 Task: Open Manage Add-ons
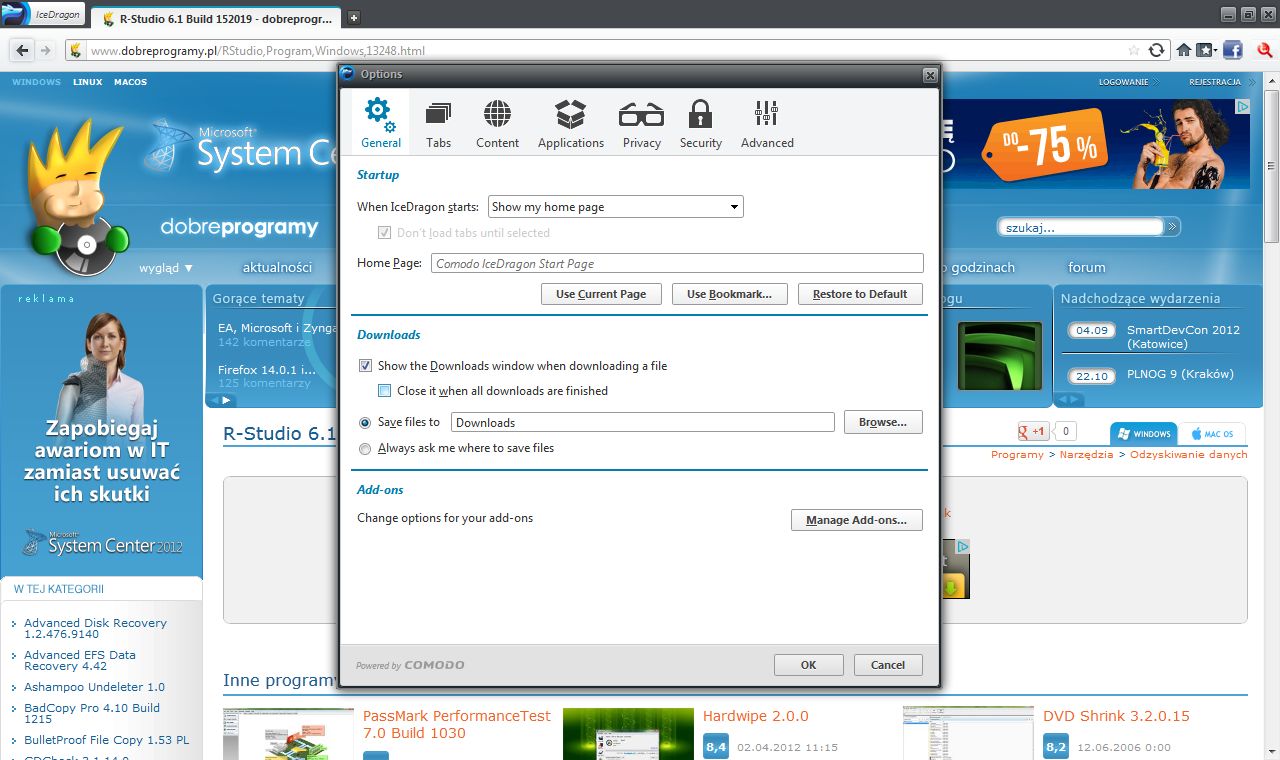(x=857, y=520)
